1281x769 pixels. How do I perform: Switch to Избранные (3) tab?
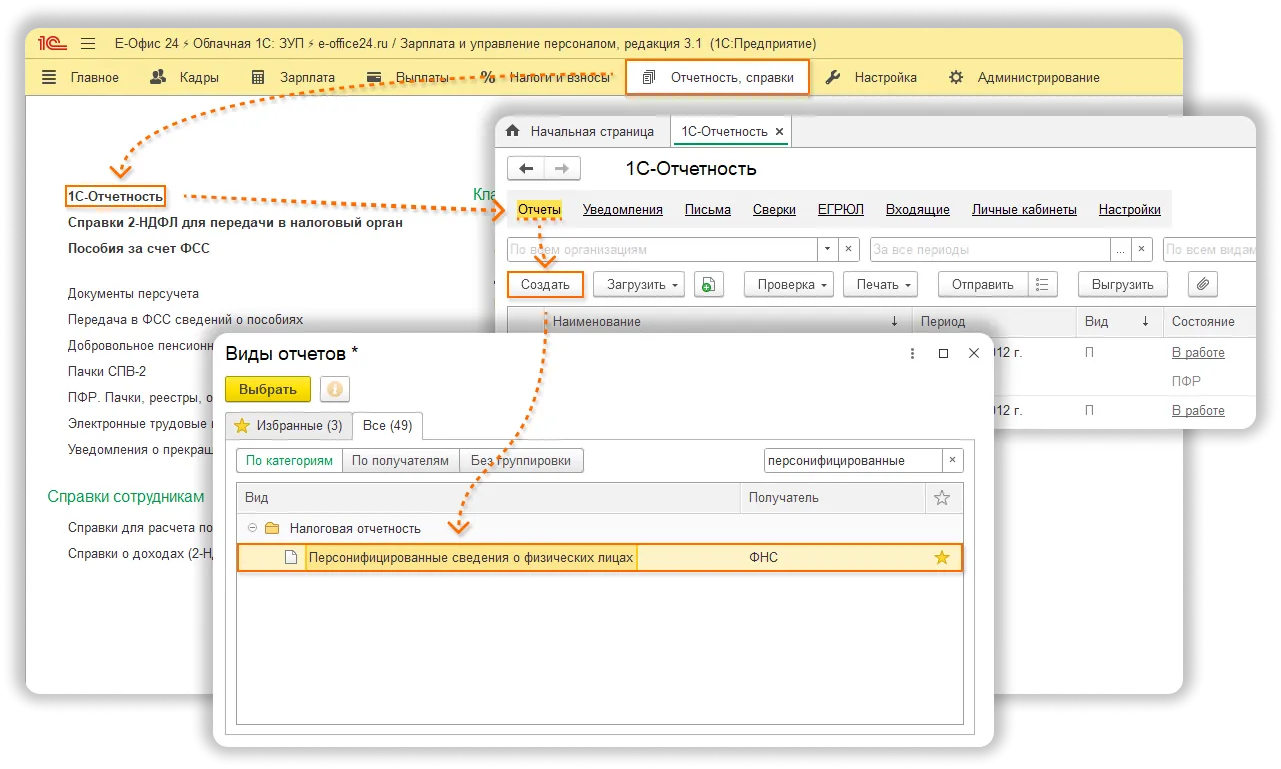click(x=289, y=425)
